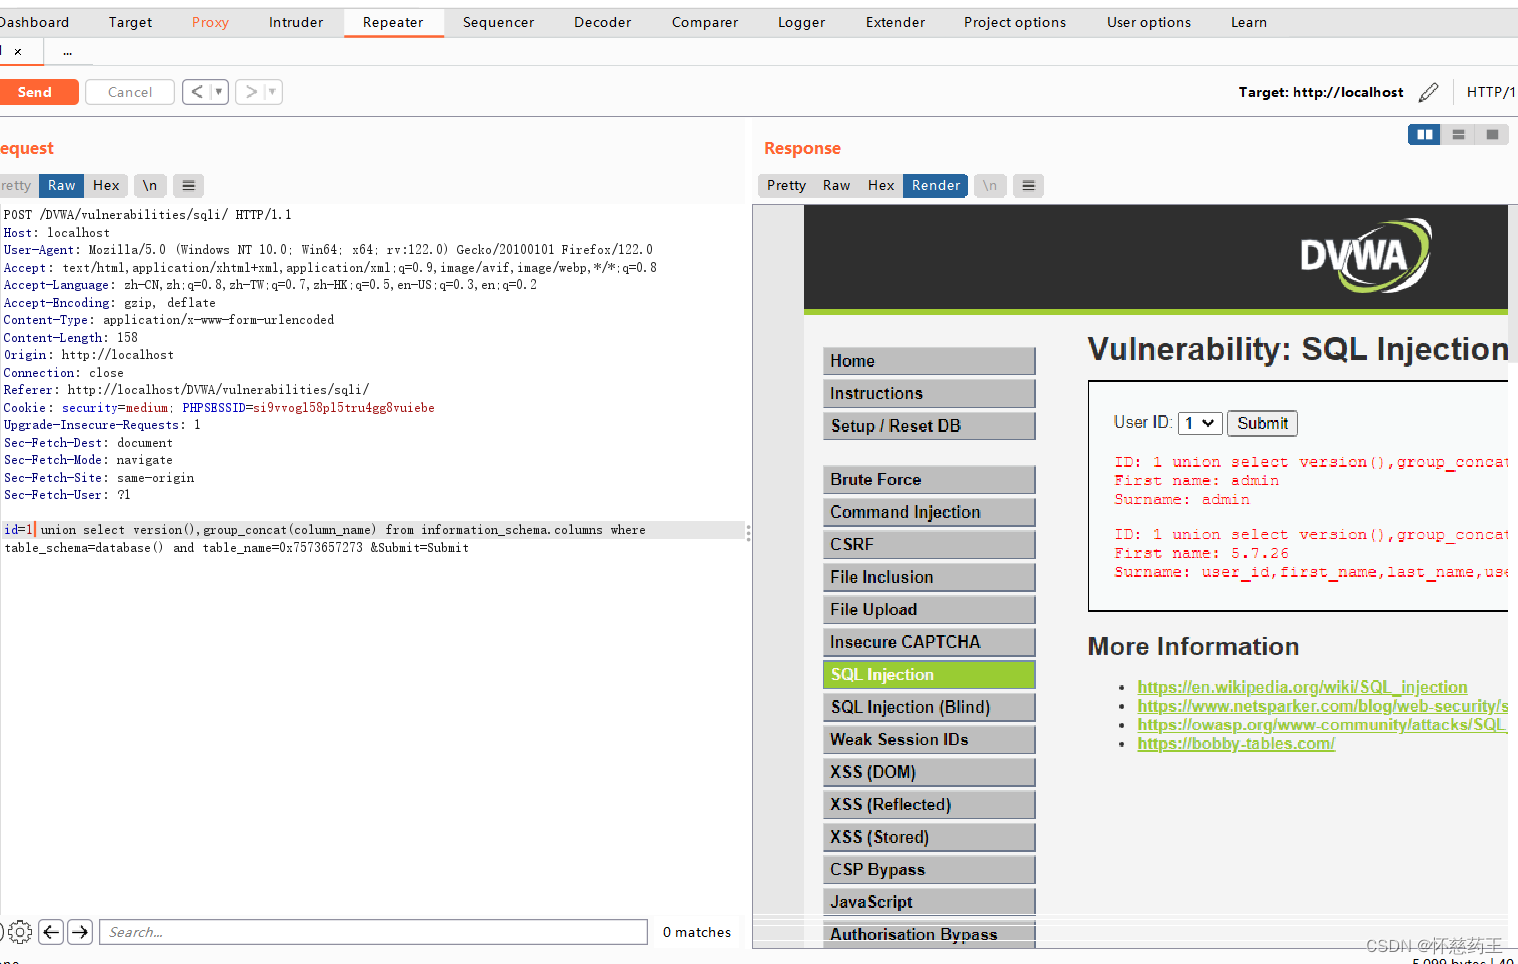Select the Repeater tab
Viewport: 1518px width, 964px height.
pos(393,22)
